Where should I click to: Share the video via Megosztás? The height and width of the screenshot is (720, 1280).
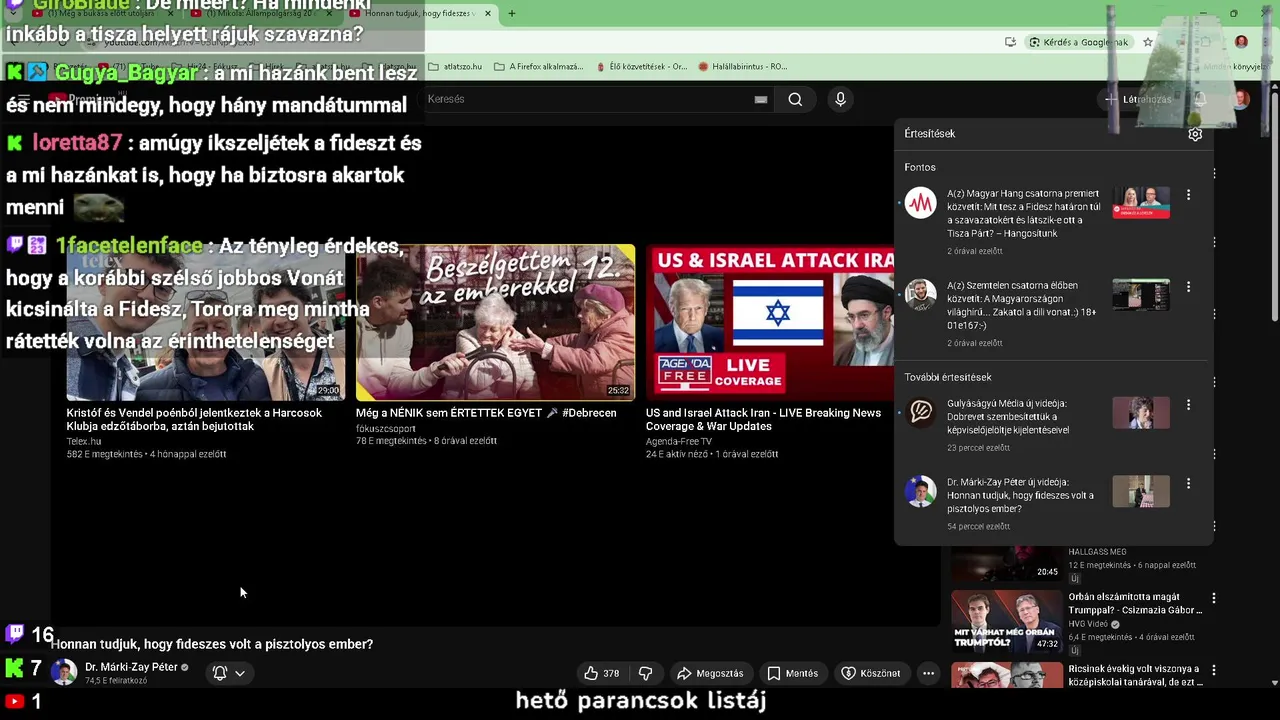pyautogui.click(x=710, y=673)
